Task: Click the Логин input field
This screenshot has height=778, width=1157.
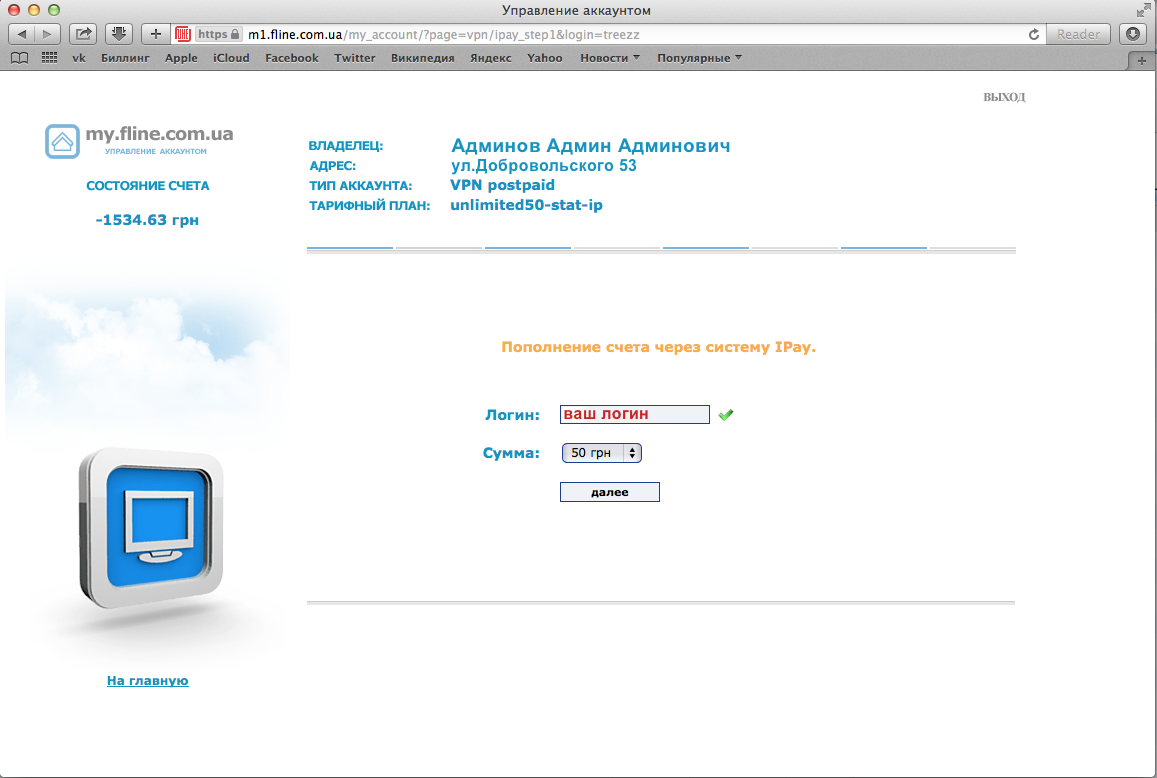Action: pyautogui.click(x=635, y=414)
